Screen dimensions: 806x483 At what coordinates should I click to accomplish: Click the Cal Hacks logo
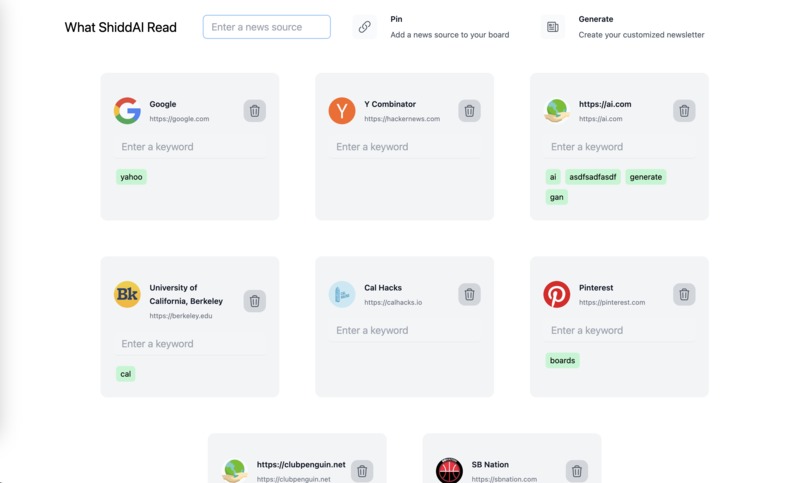coord(342,294)
